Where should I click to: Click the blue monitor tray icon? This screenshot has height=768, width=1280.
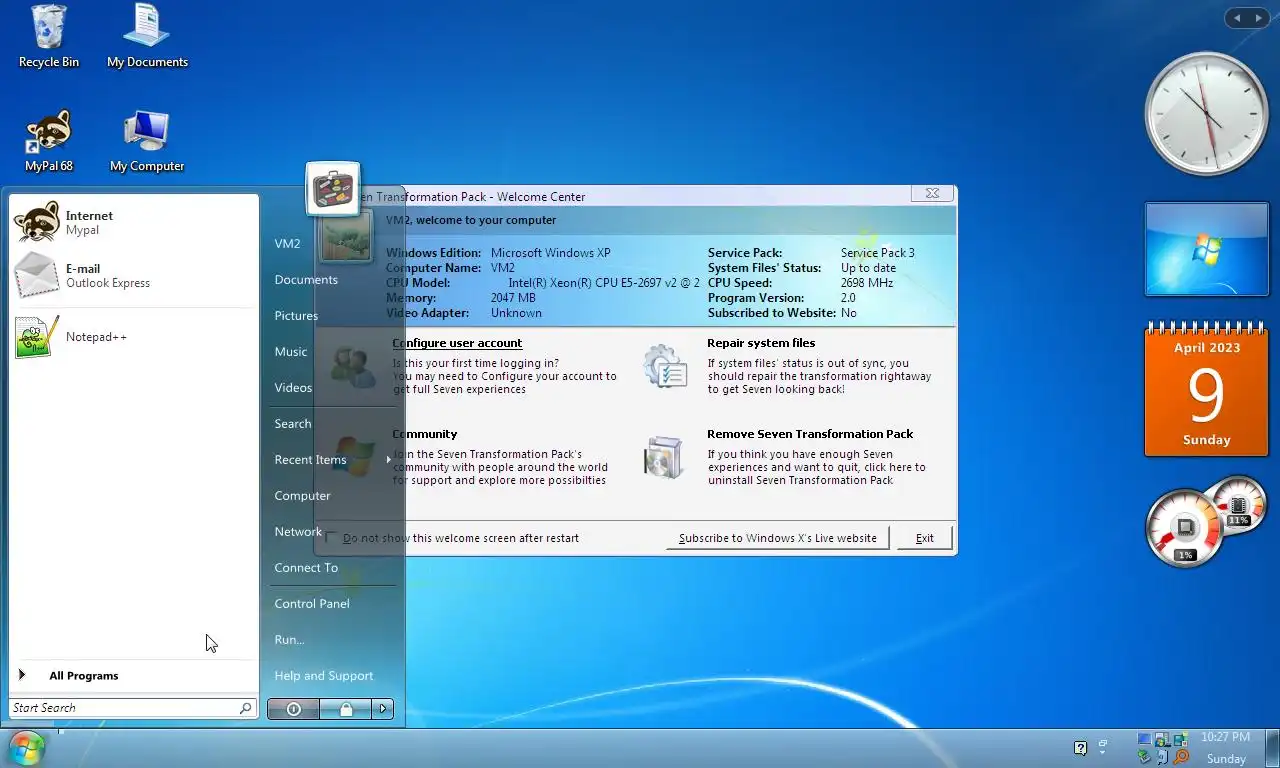(x=1145, y=738)
